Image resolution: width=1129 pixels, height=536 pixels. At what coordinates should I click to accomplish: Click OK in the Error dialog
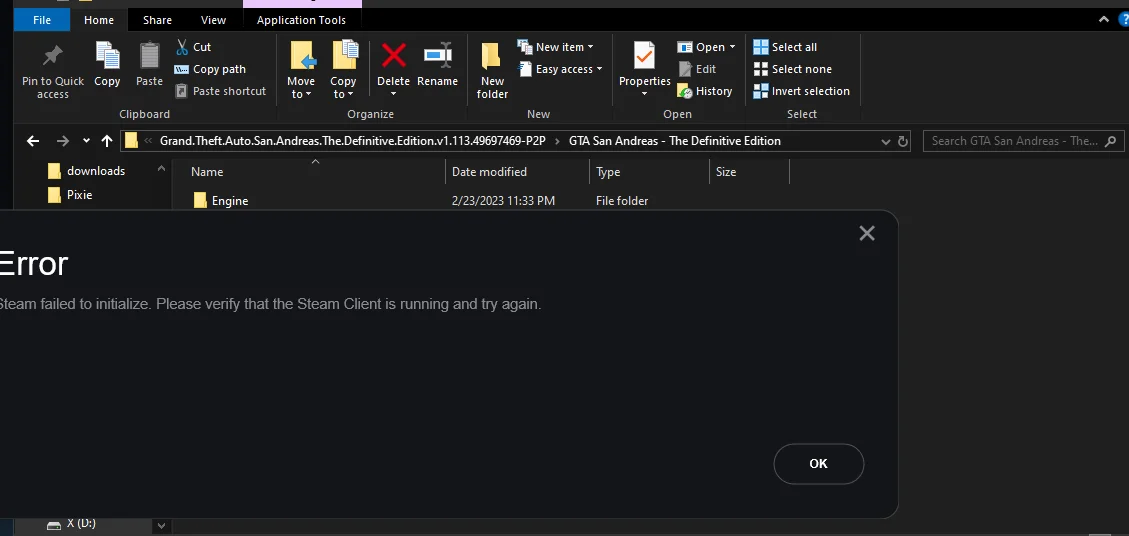[x=819, y=464]
